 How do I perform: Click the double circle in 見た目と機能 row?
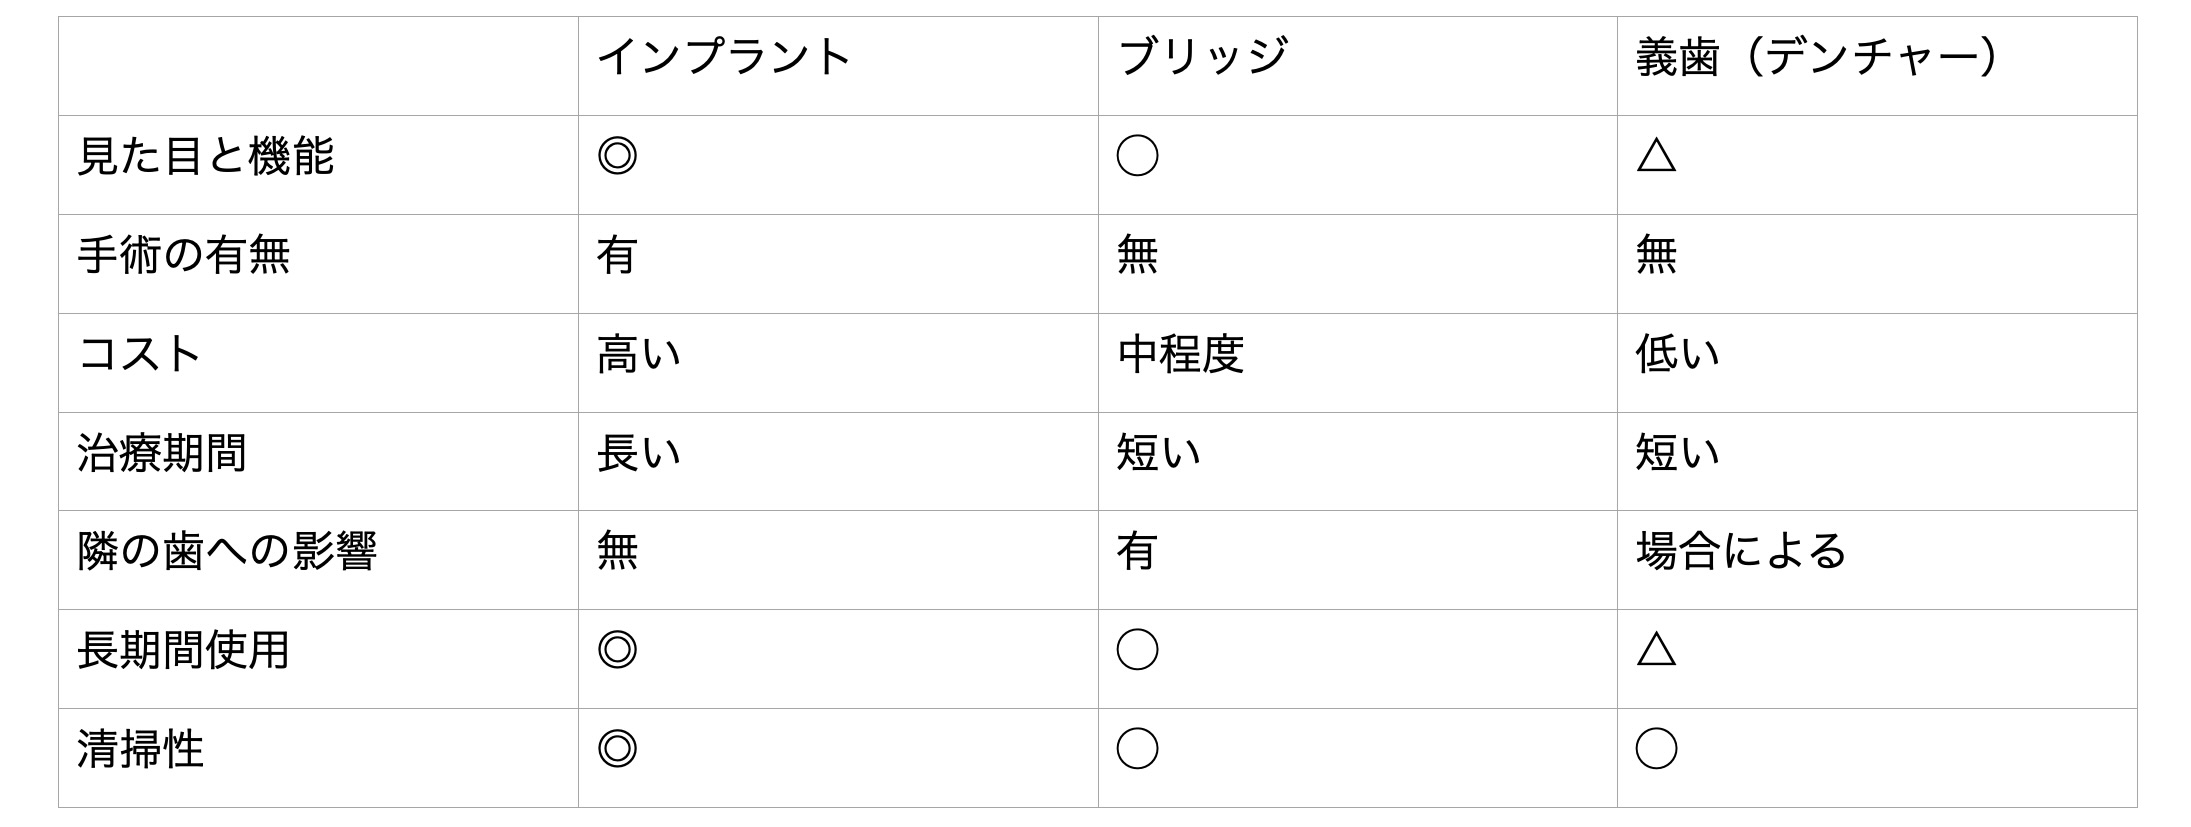click(x=617, y=156)
